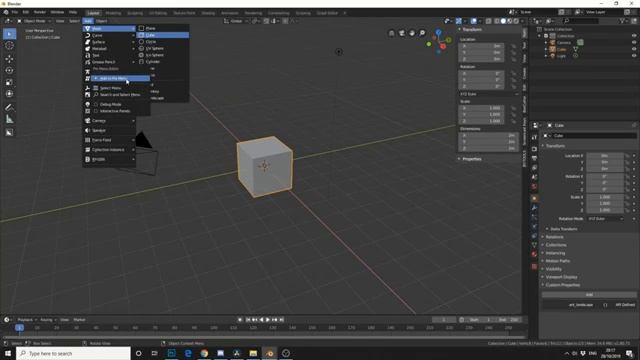Click the Add to Pie Menu entry
640x360 pixels.
[120, 78]
